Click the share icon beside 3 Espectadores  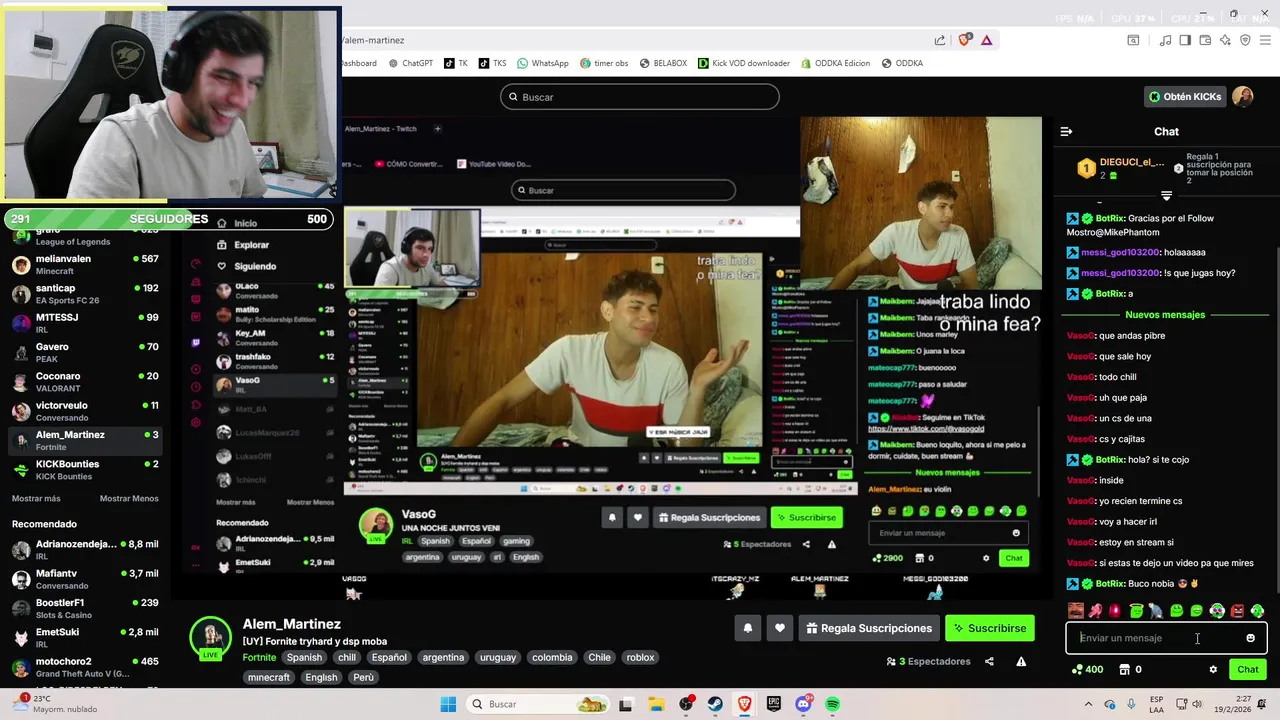(x=989, y=661)
